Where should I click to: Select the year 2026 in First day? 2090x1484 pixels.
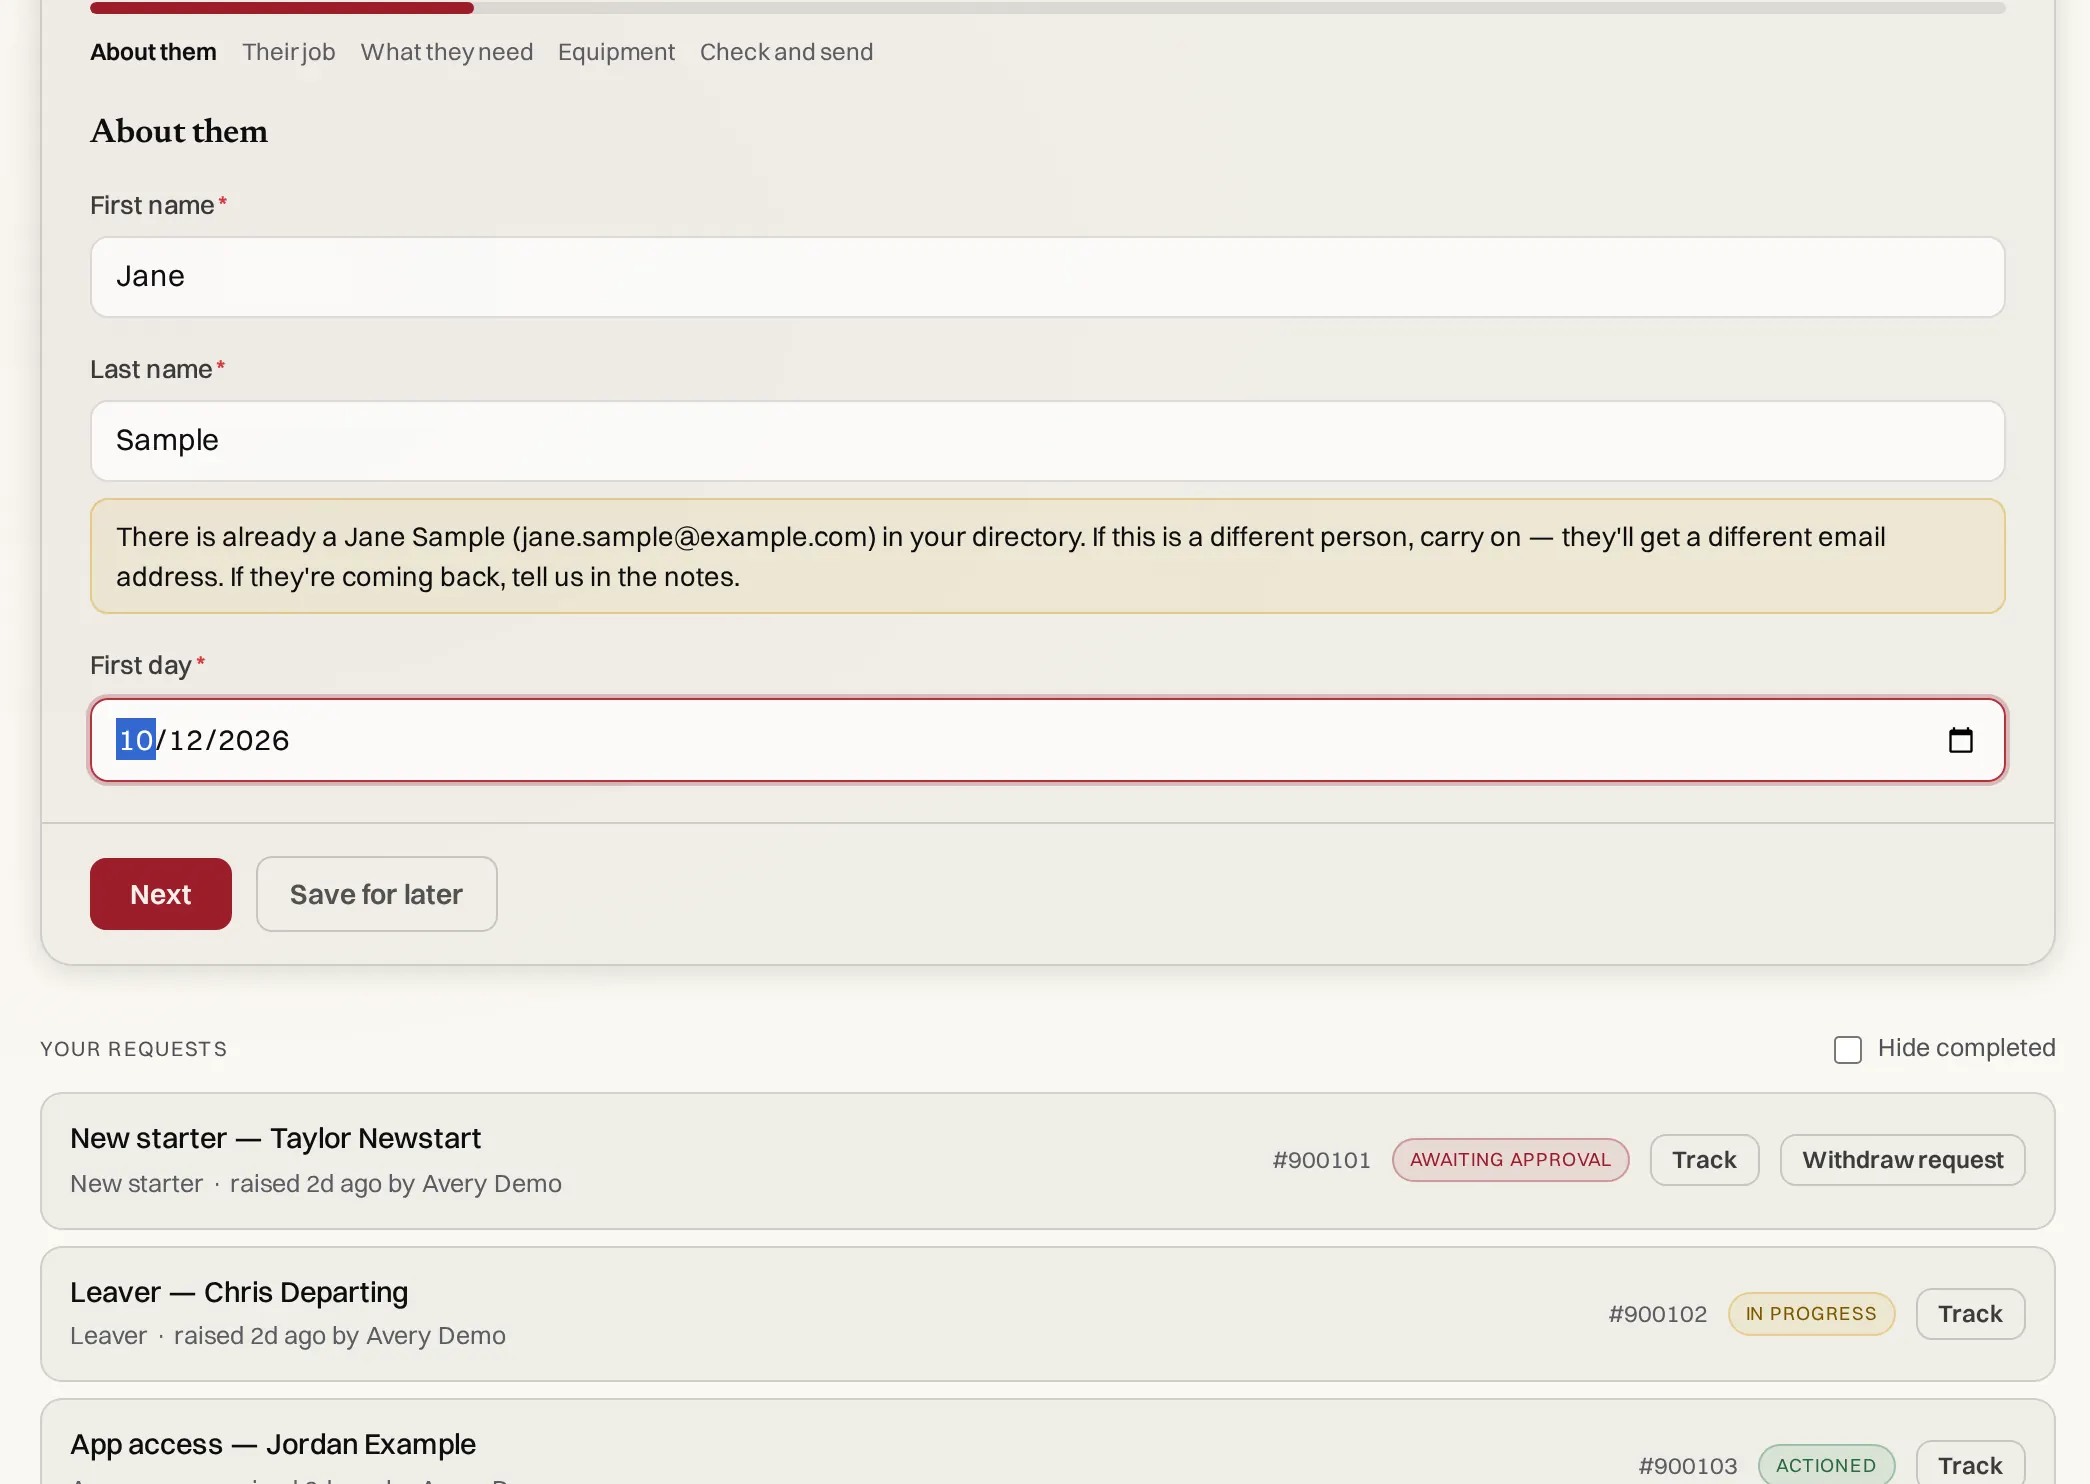pyautogui.click(x=254, y=740)
